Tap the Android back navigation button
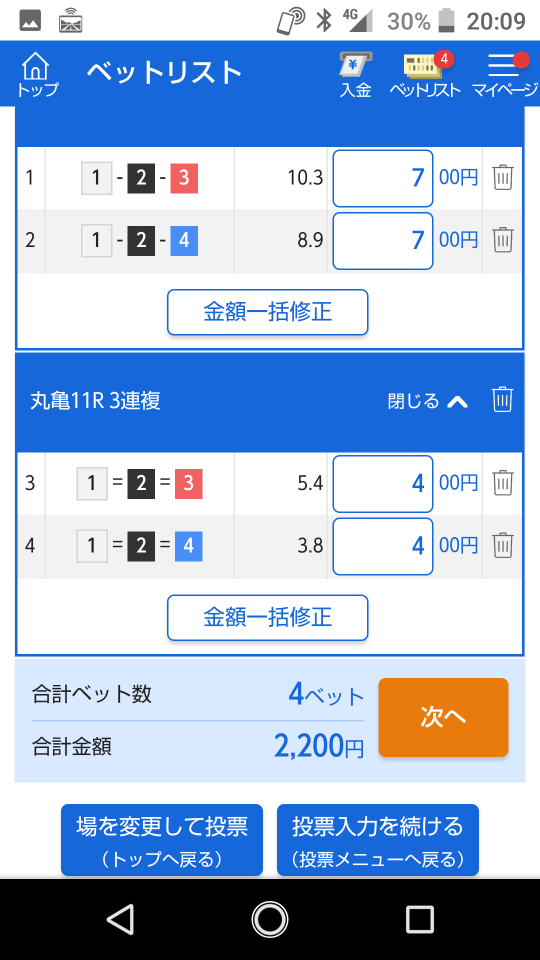 (x=120, y=919)
